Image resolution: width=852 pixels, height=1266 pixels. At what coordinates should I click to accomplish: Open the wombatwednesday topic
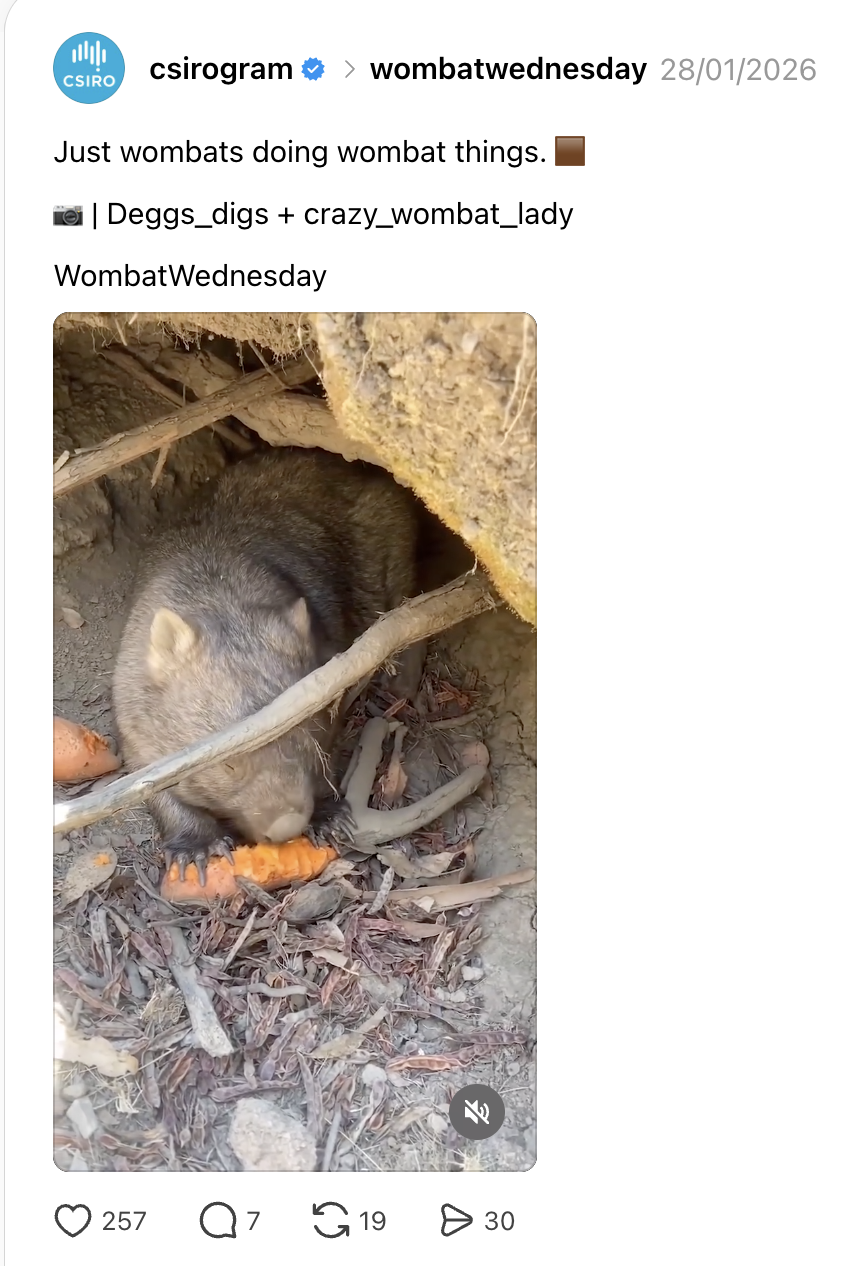[x=508, y=69]
